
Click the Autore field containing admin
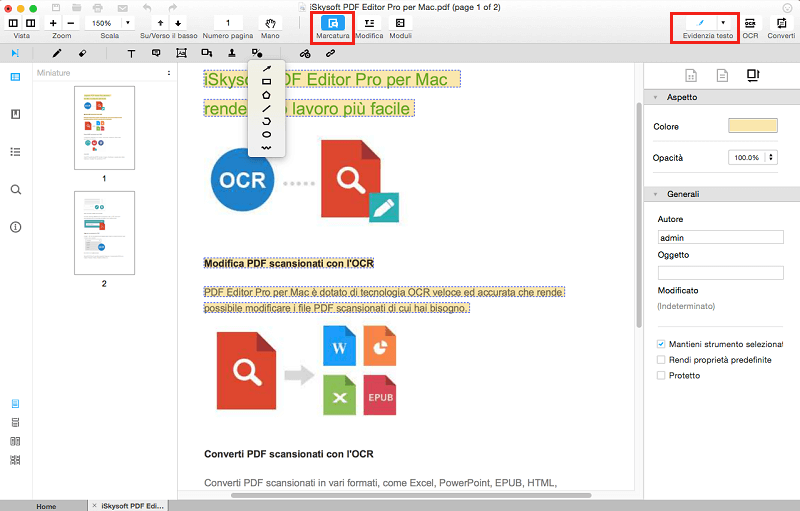(x=720, y=237)
